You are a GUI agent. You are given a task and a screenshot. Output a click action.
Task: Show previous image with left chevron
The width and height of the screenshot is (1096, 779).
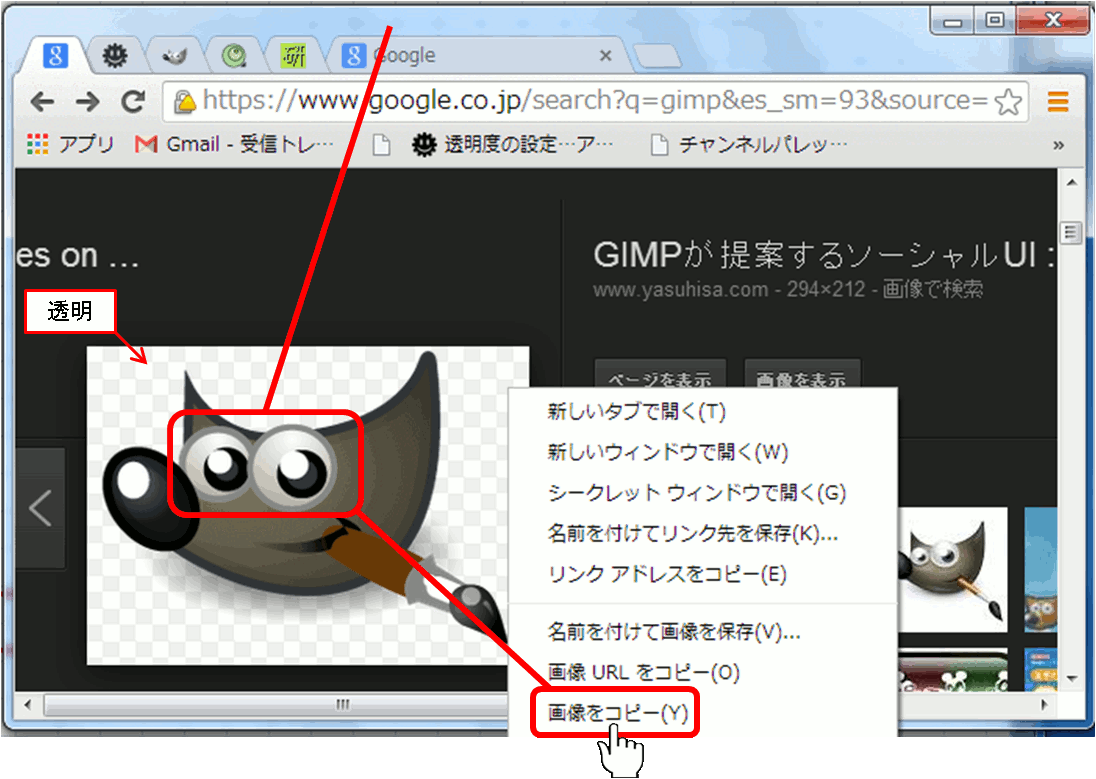click(x=40, y=508)
